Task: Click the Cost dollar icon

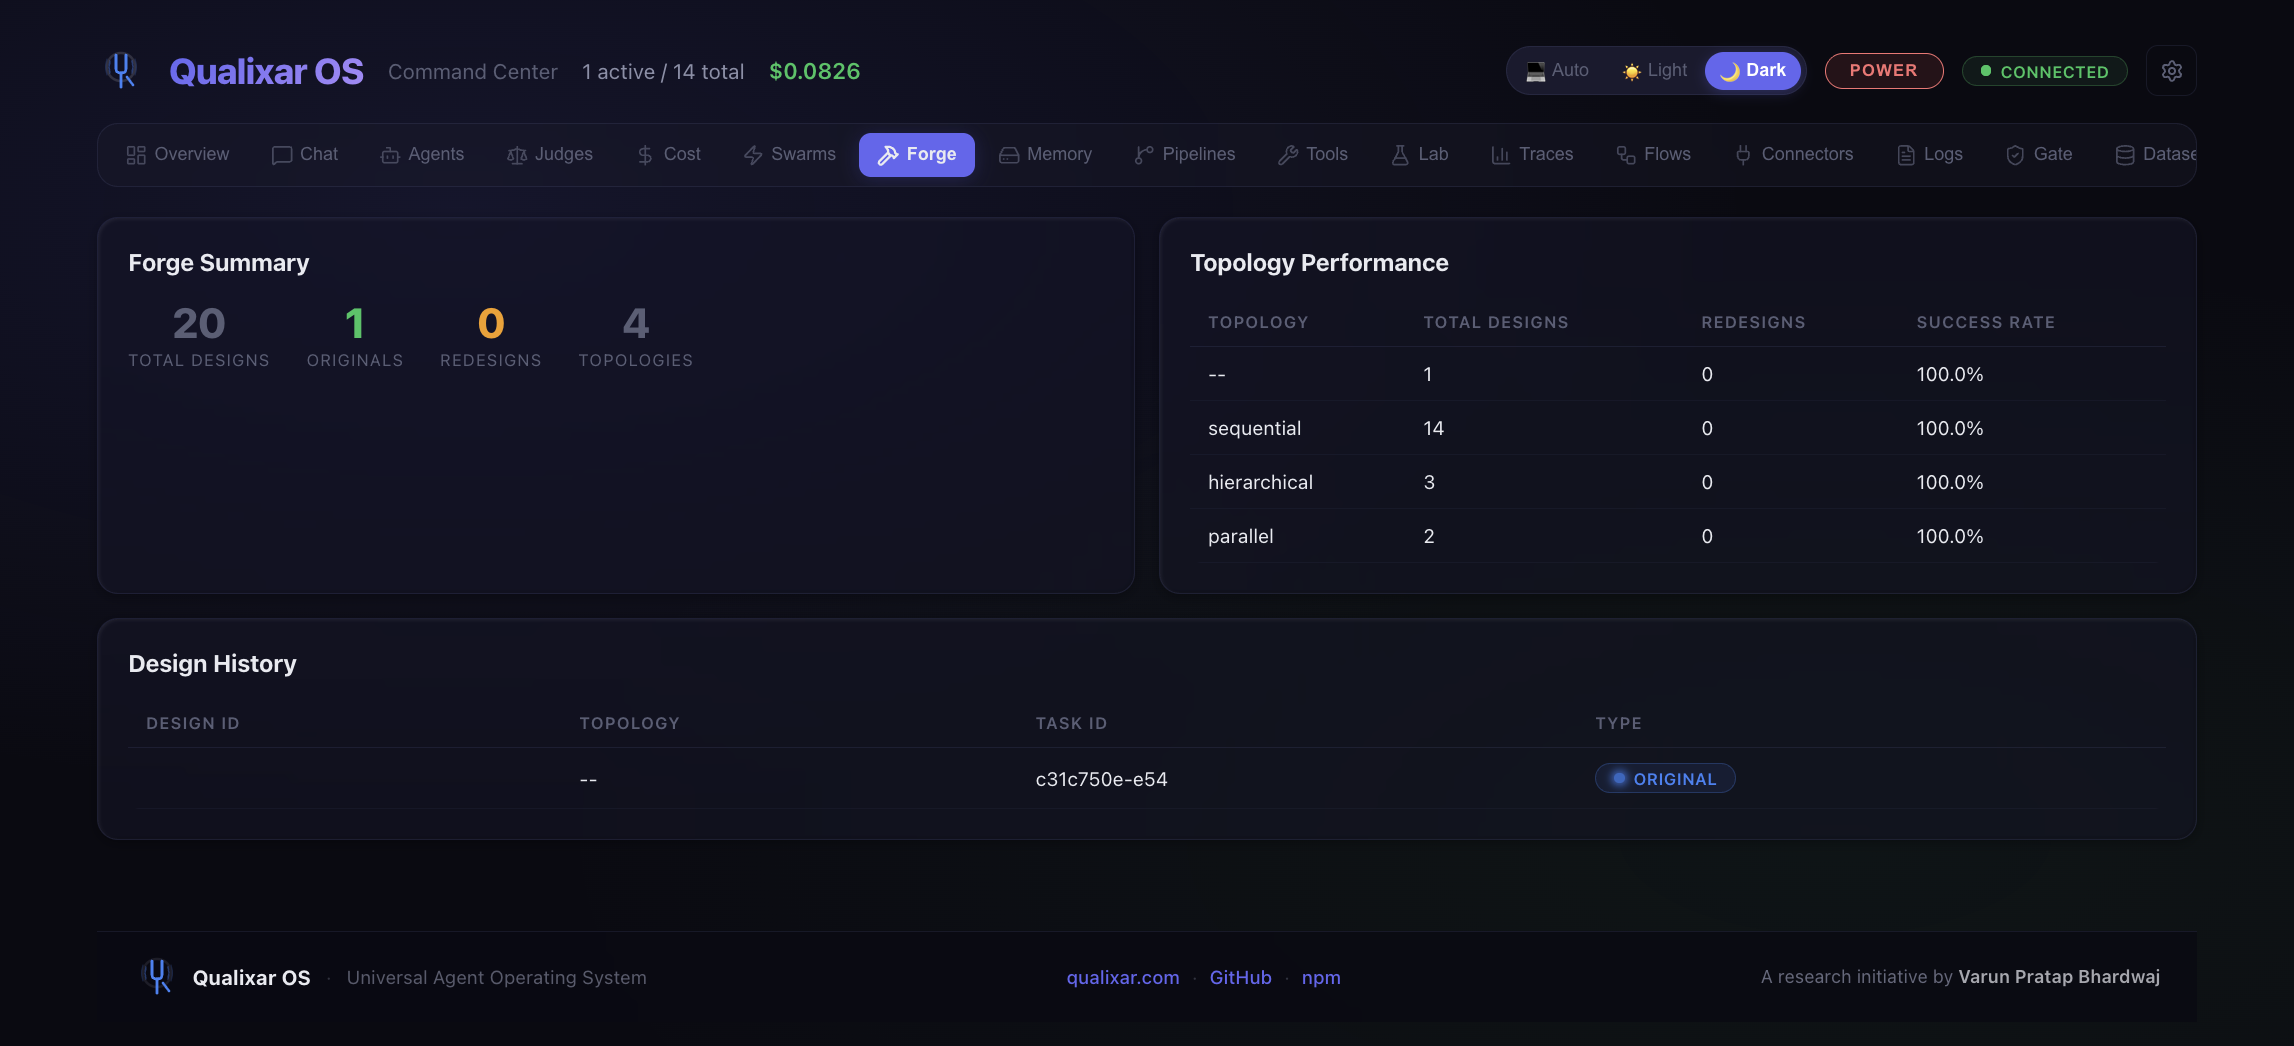Action: (x=645, y=155)
